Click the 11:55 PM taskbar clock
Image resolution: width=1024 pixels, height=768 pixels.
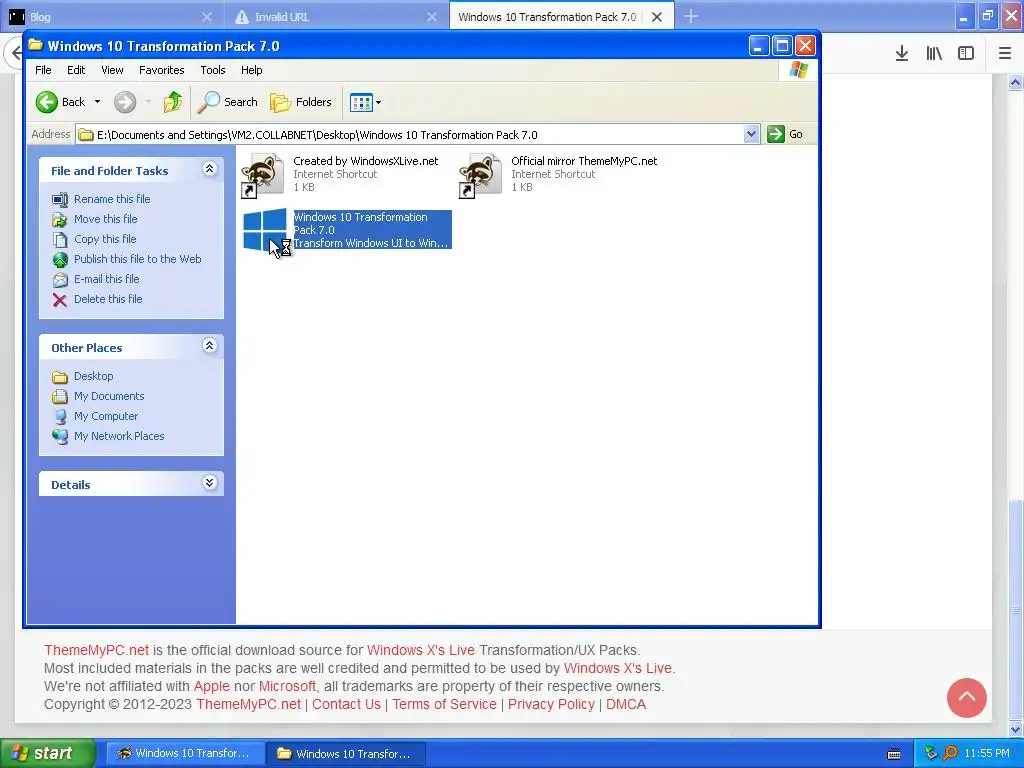point(987,753)
